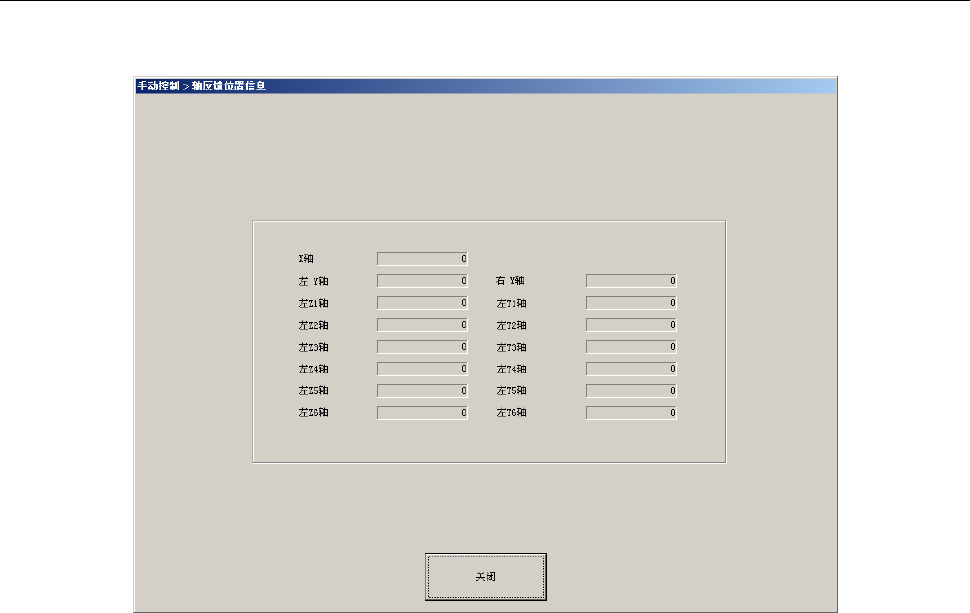Select the 左Z1轴 feedback field

click(423, 303)
